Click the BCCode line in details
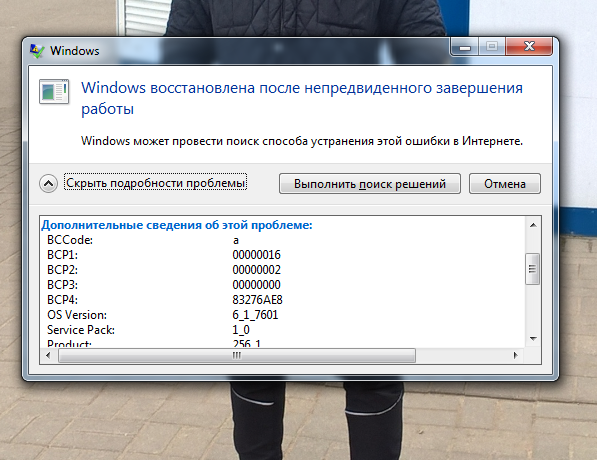 tap(143, 240)
